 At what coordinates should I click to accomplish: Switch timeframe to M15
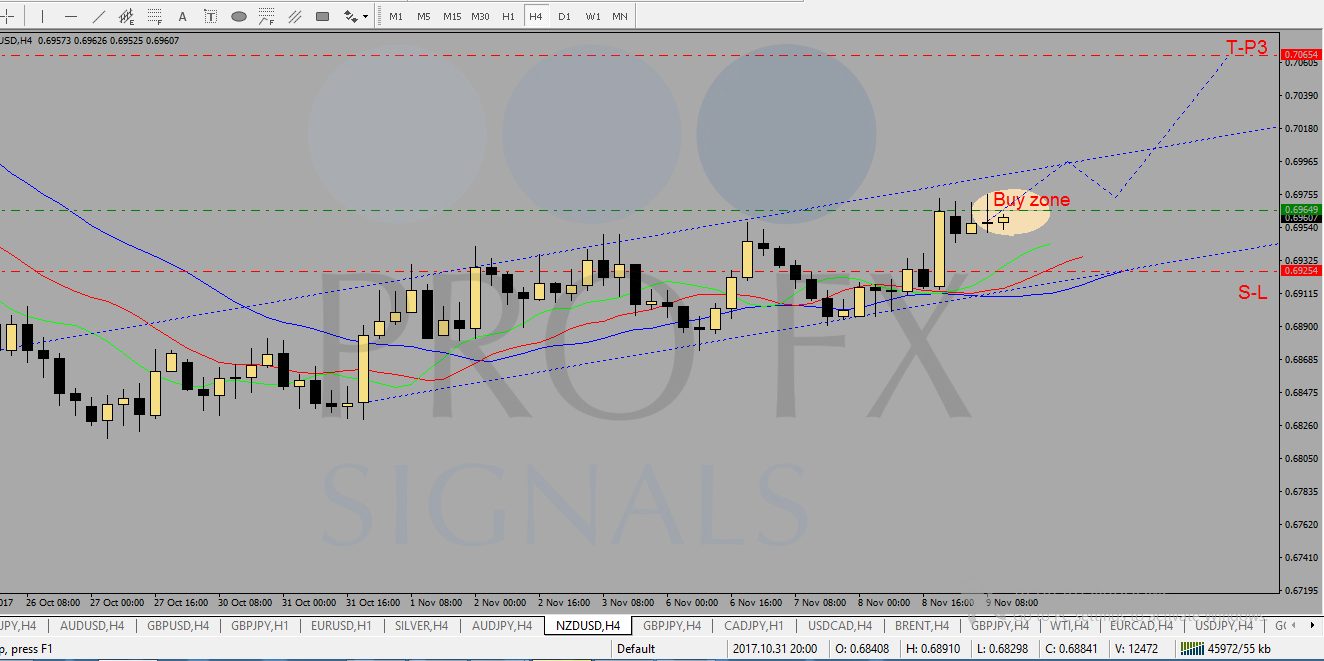[452, 16]
